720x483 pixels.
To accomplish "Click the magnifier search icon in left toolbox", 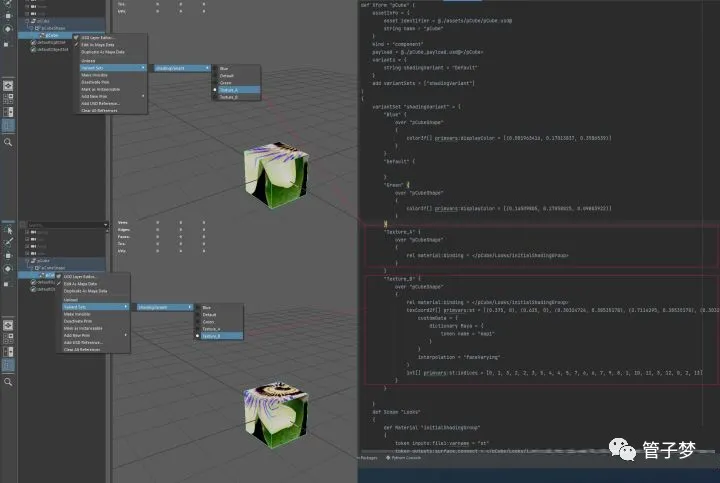I will click(8, 143).
